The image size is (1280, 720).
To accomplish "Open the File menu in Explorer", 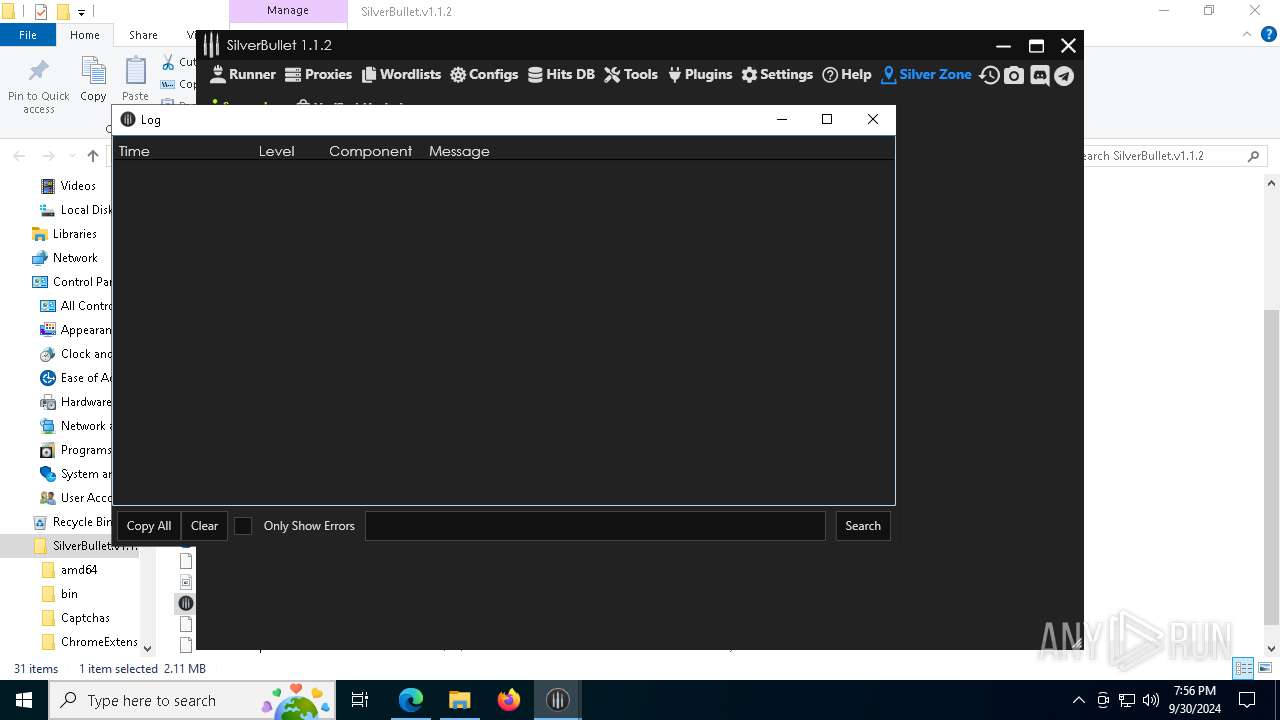I will pyautogui.click(x=28, y=35).
